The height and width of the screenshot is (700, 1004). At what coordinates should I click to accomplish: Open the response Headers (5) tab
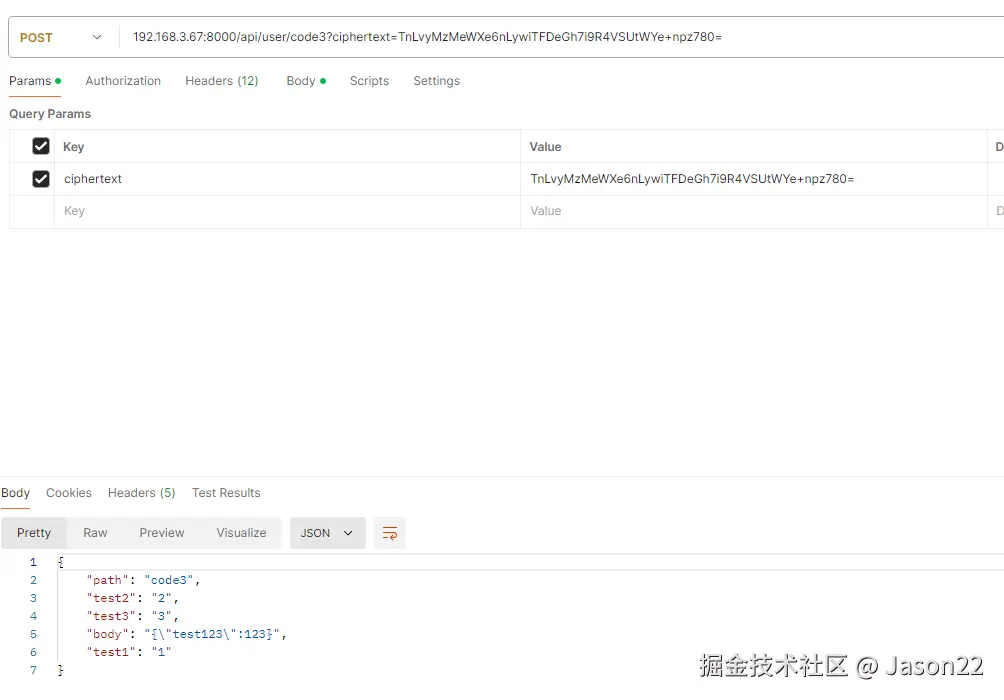click(142, 492)
